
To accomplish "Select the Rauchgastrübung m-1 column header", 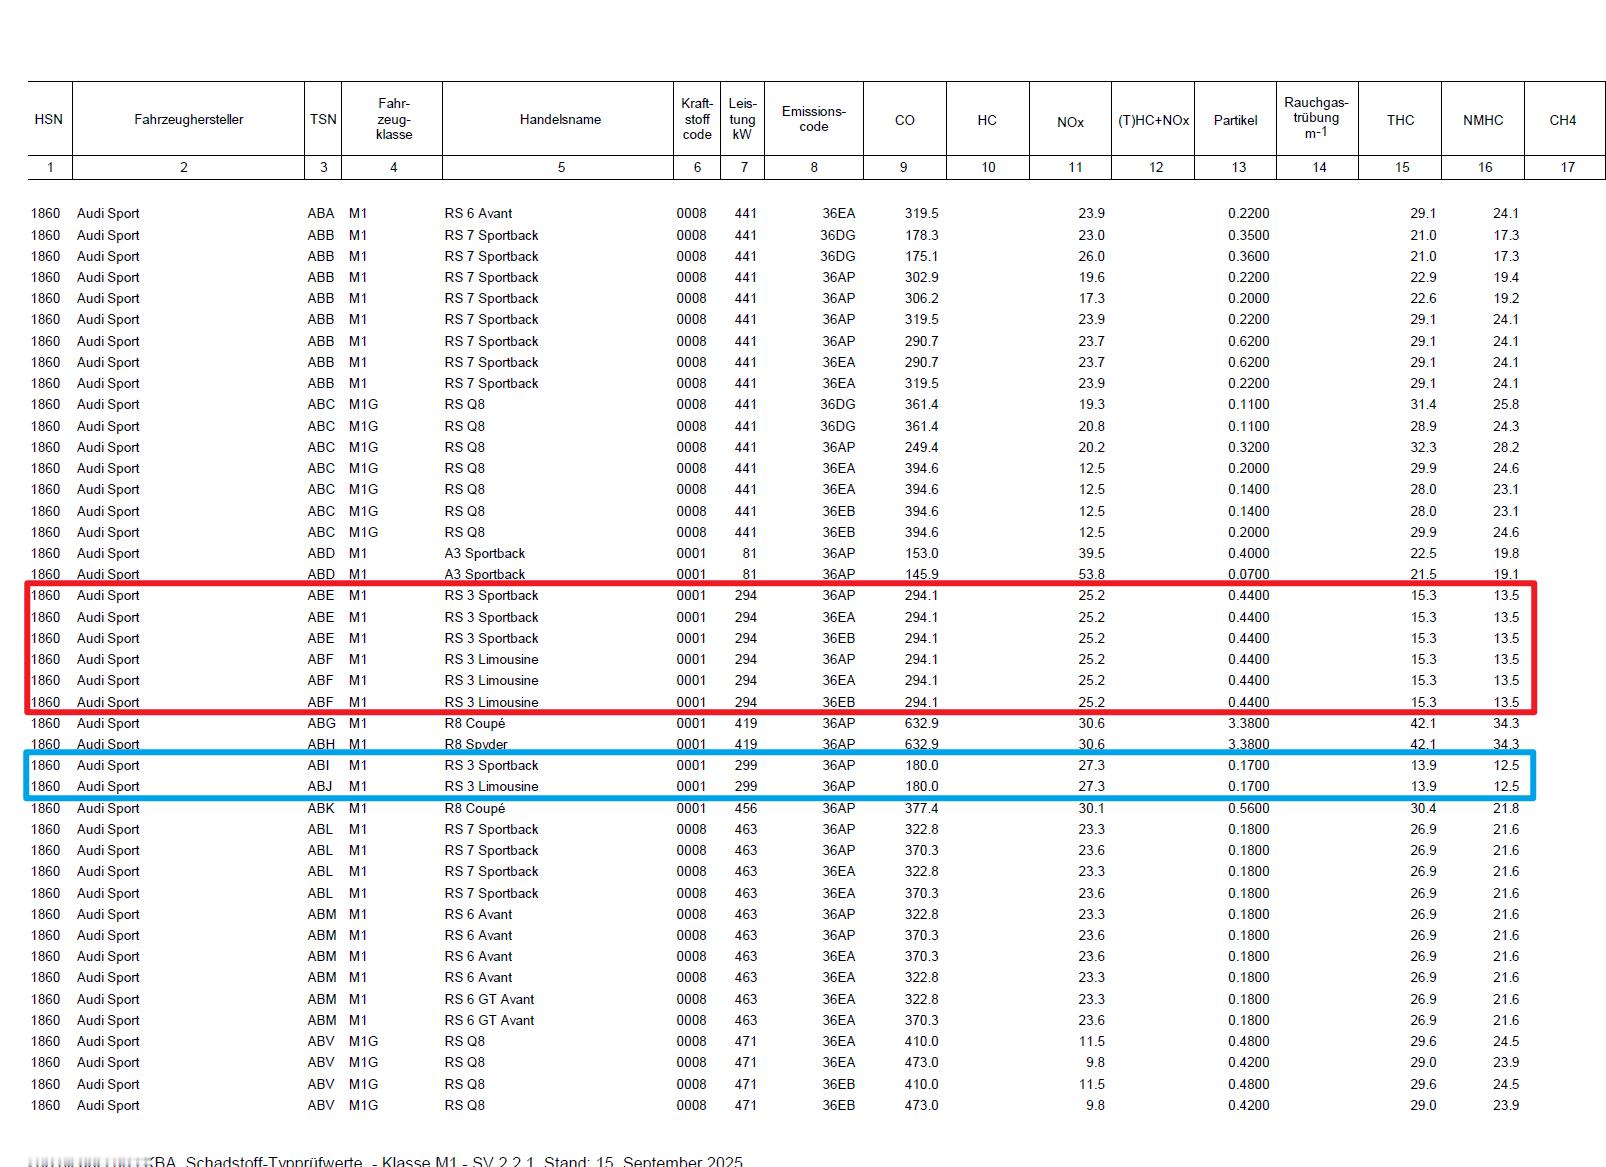I will [x=1316, y=117].
